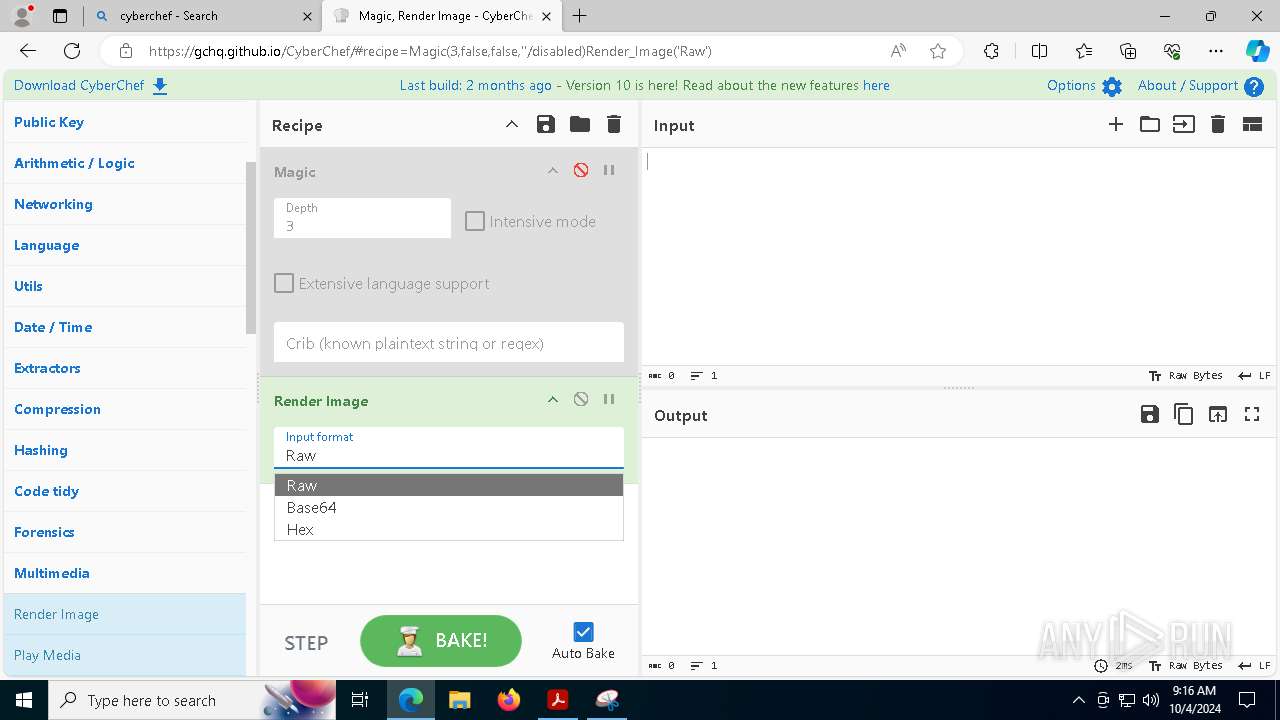Expand Compression category
1280x720 pixels.
125,409
